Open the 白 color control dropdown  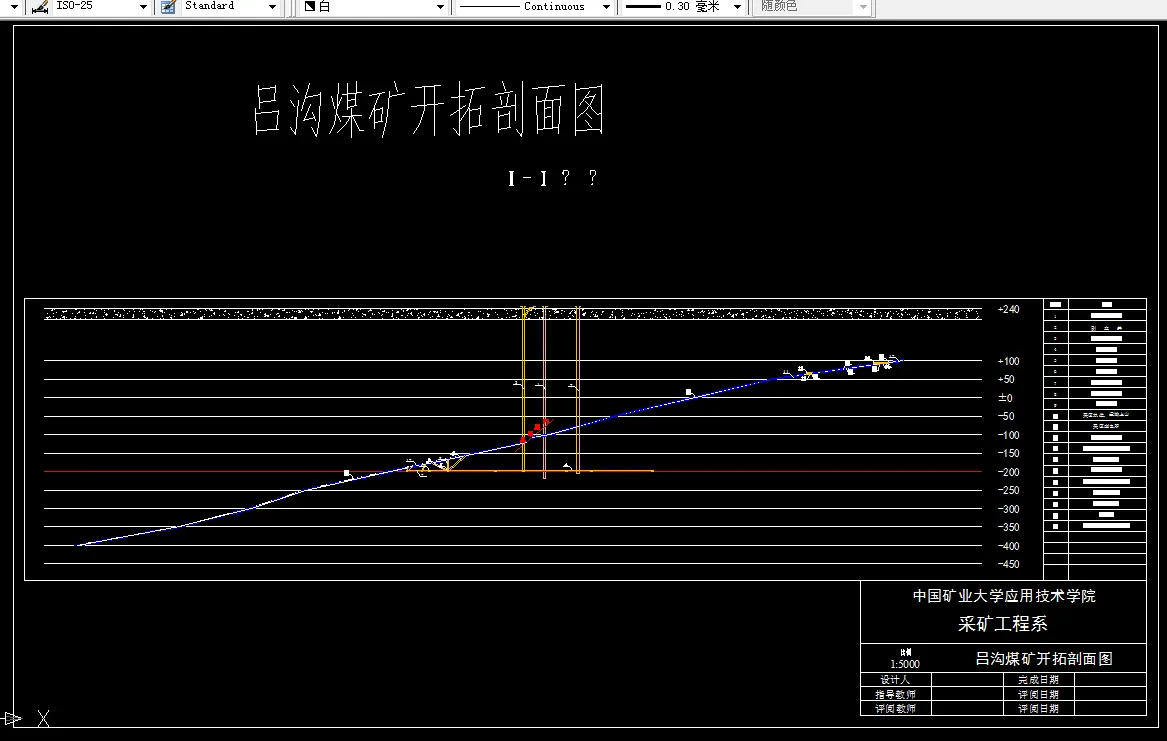(x=440, y=7)
